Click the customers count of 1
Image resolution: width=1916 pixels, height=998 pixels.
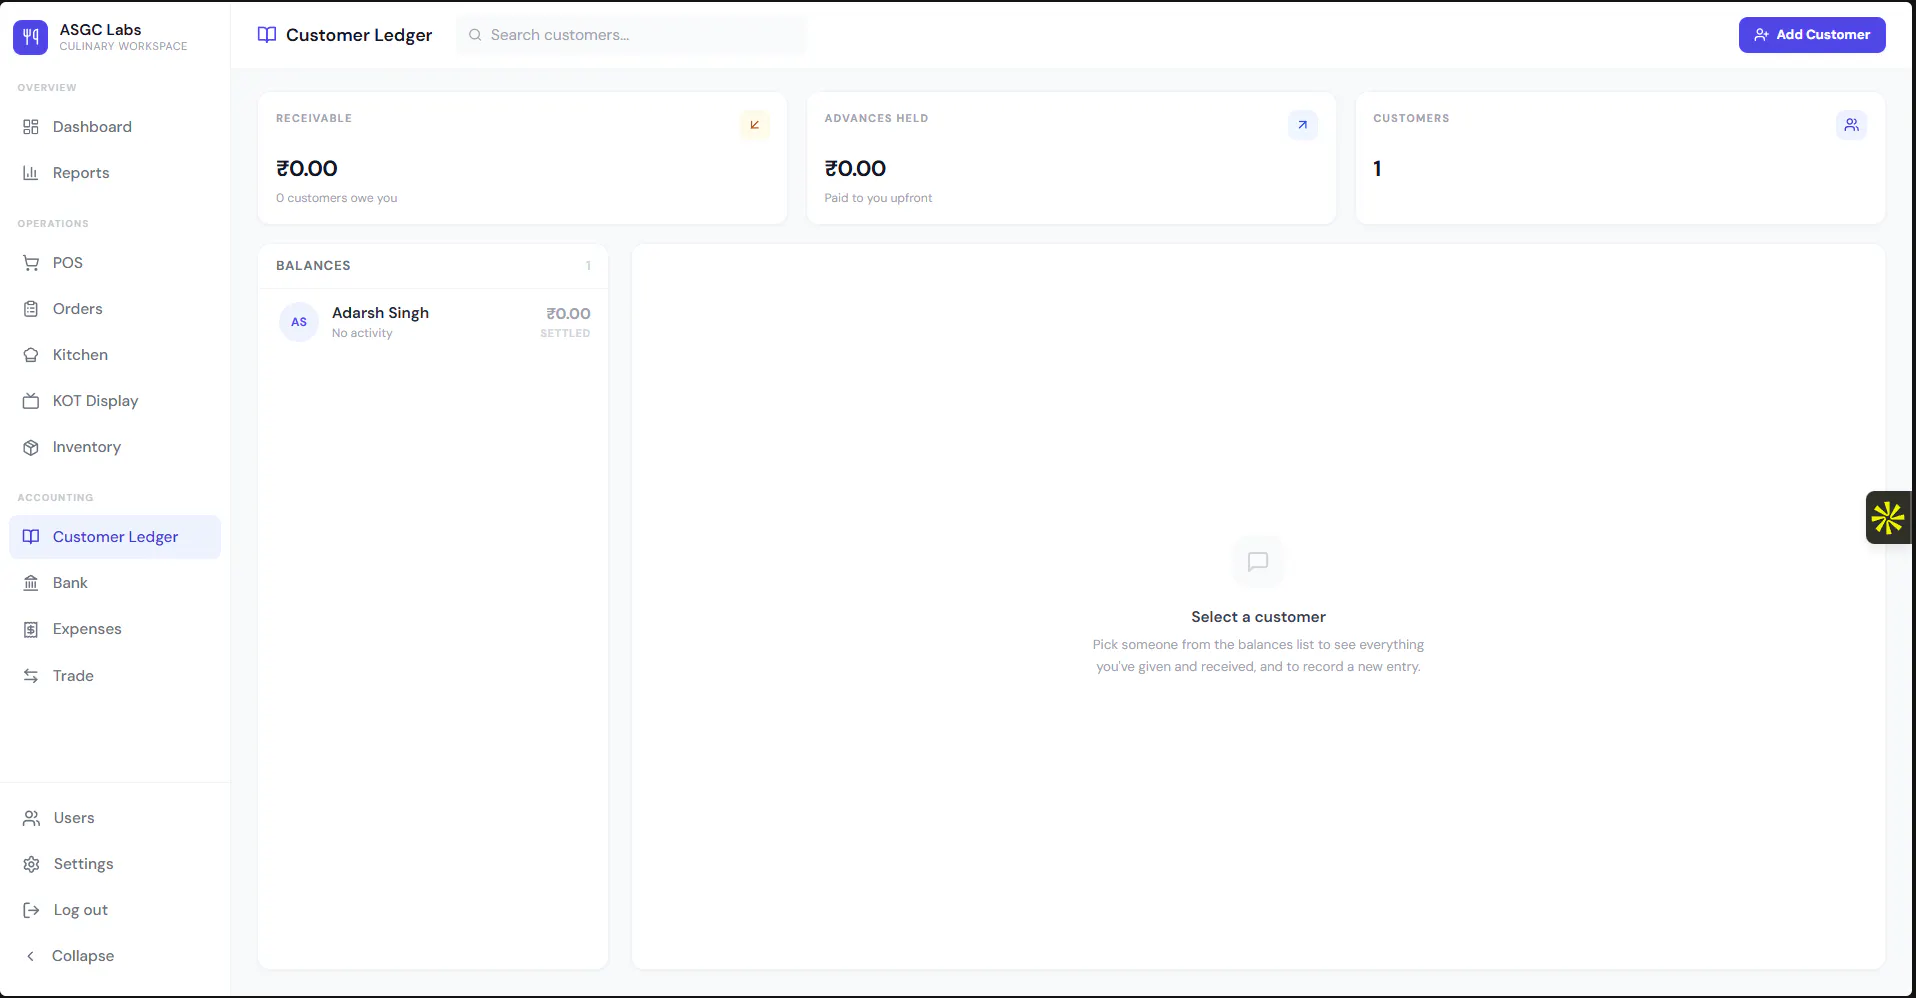pyautogui.click(x=1377, y=168)
